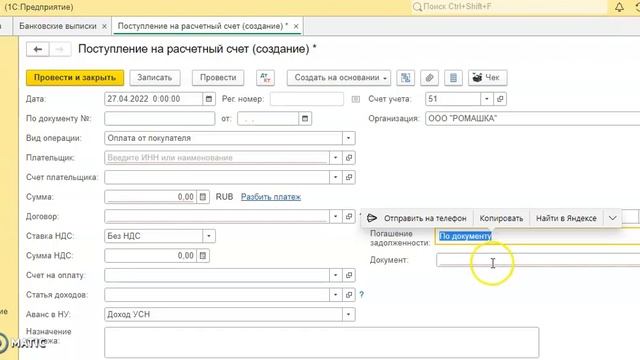Expand Статья доходов dropdown arrow
The width and height of the screenshot is (640, 360).
coord(336,295)
